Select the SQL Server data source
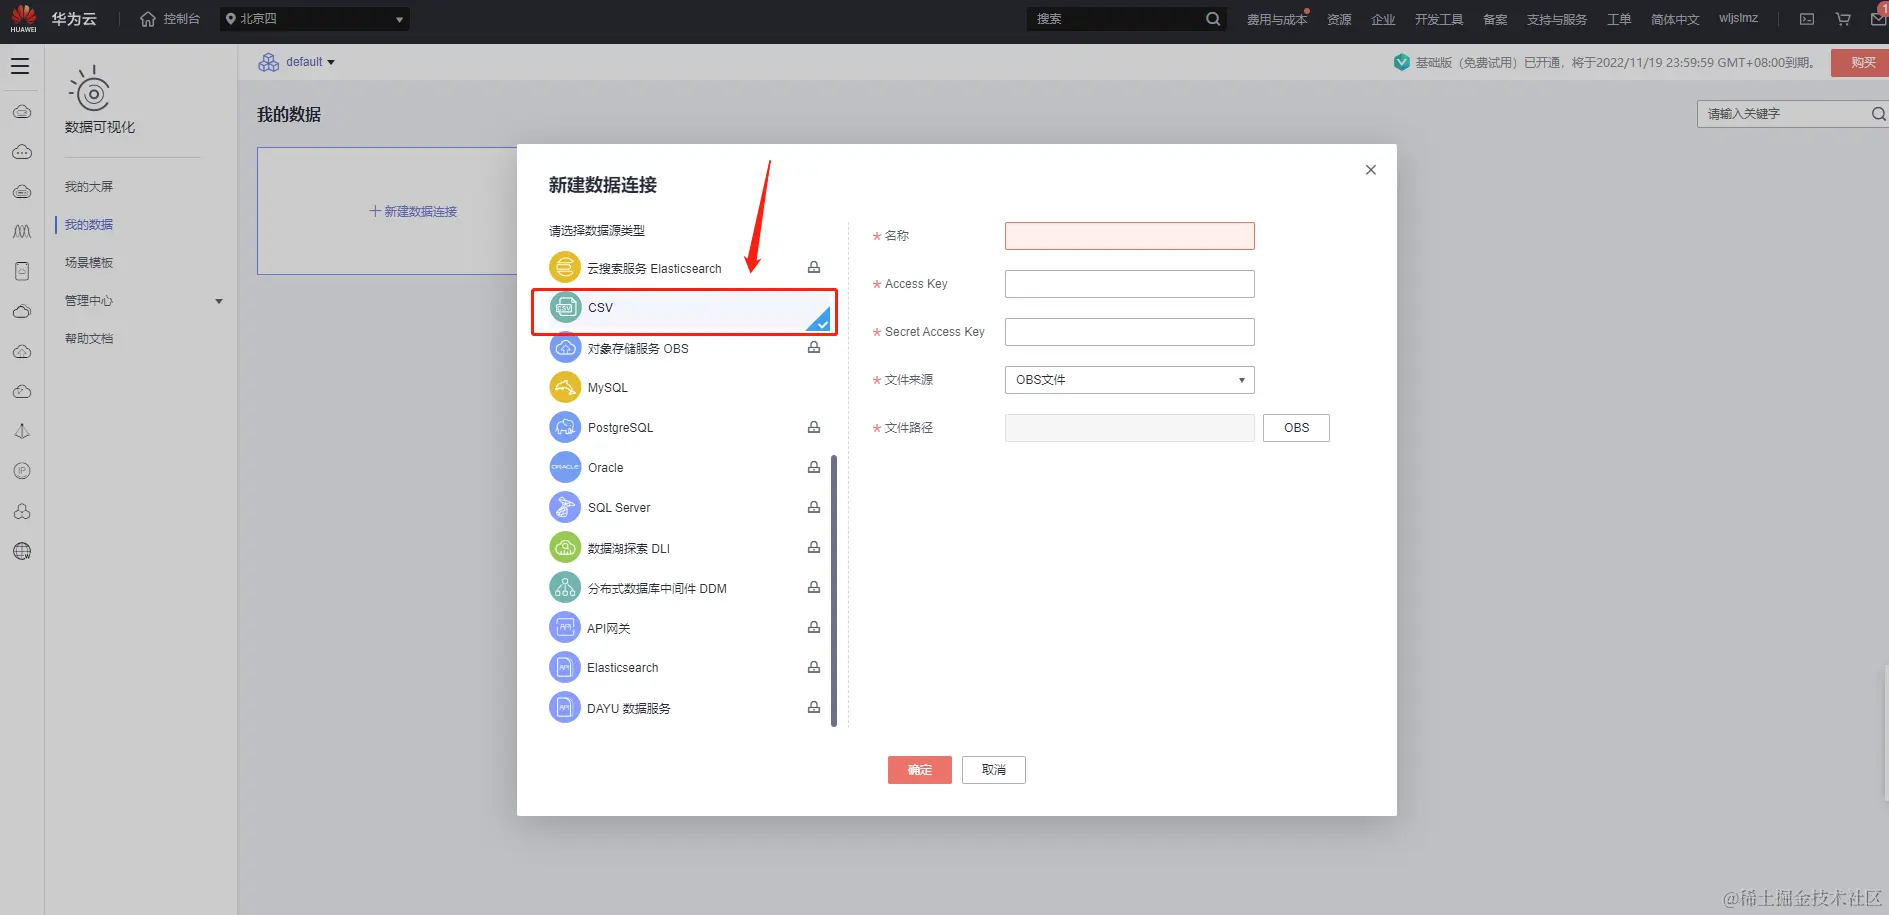This screenshot has height=915, width=1889. 685,507
